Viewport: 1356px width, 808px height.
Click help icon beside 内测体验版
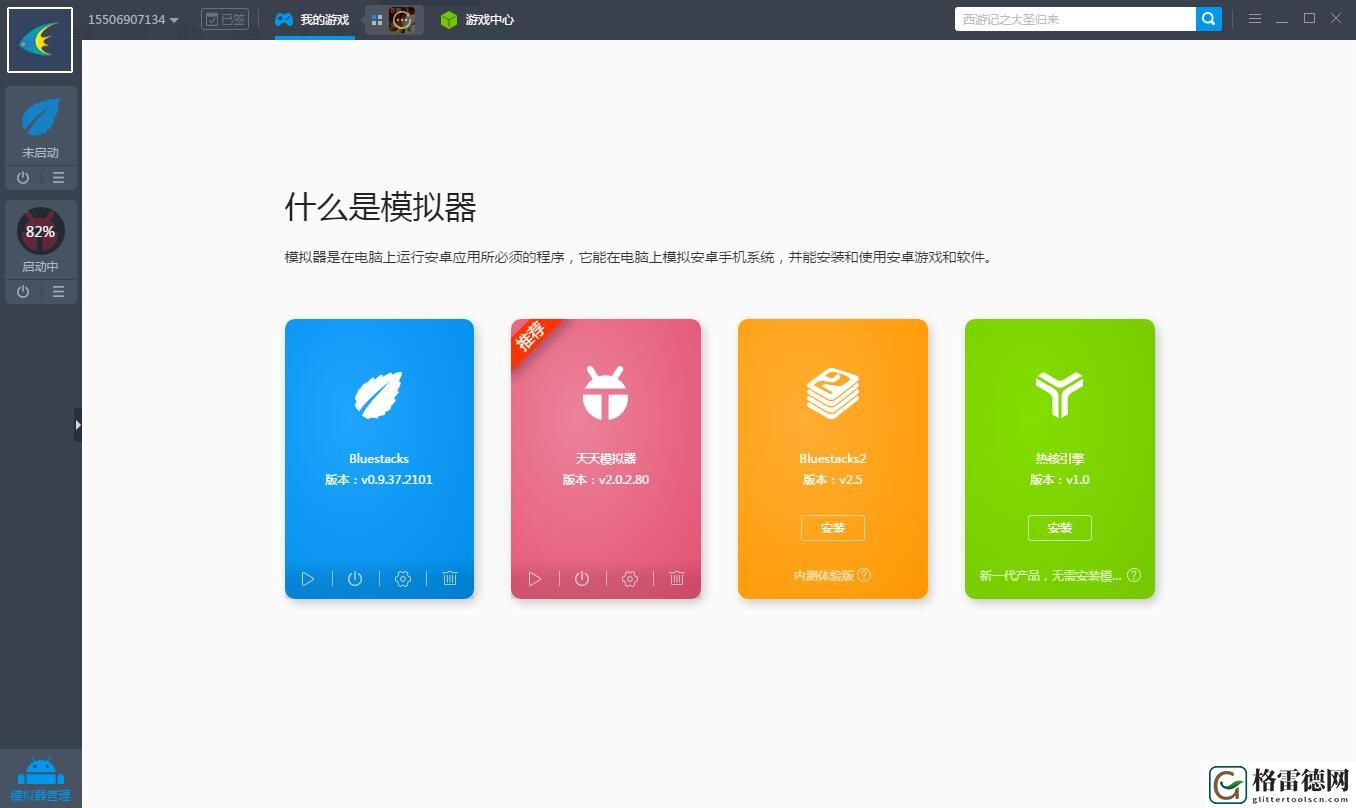click(864, 575)
